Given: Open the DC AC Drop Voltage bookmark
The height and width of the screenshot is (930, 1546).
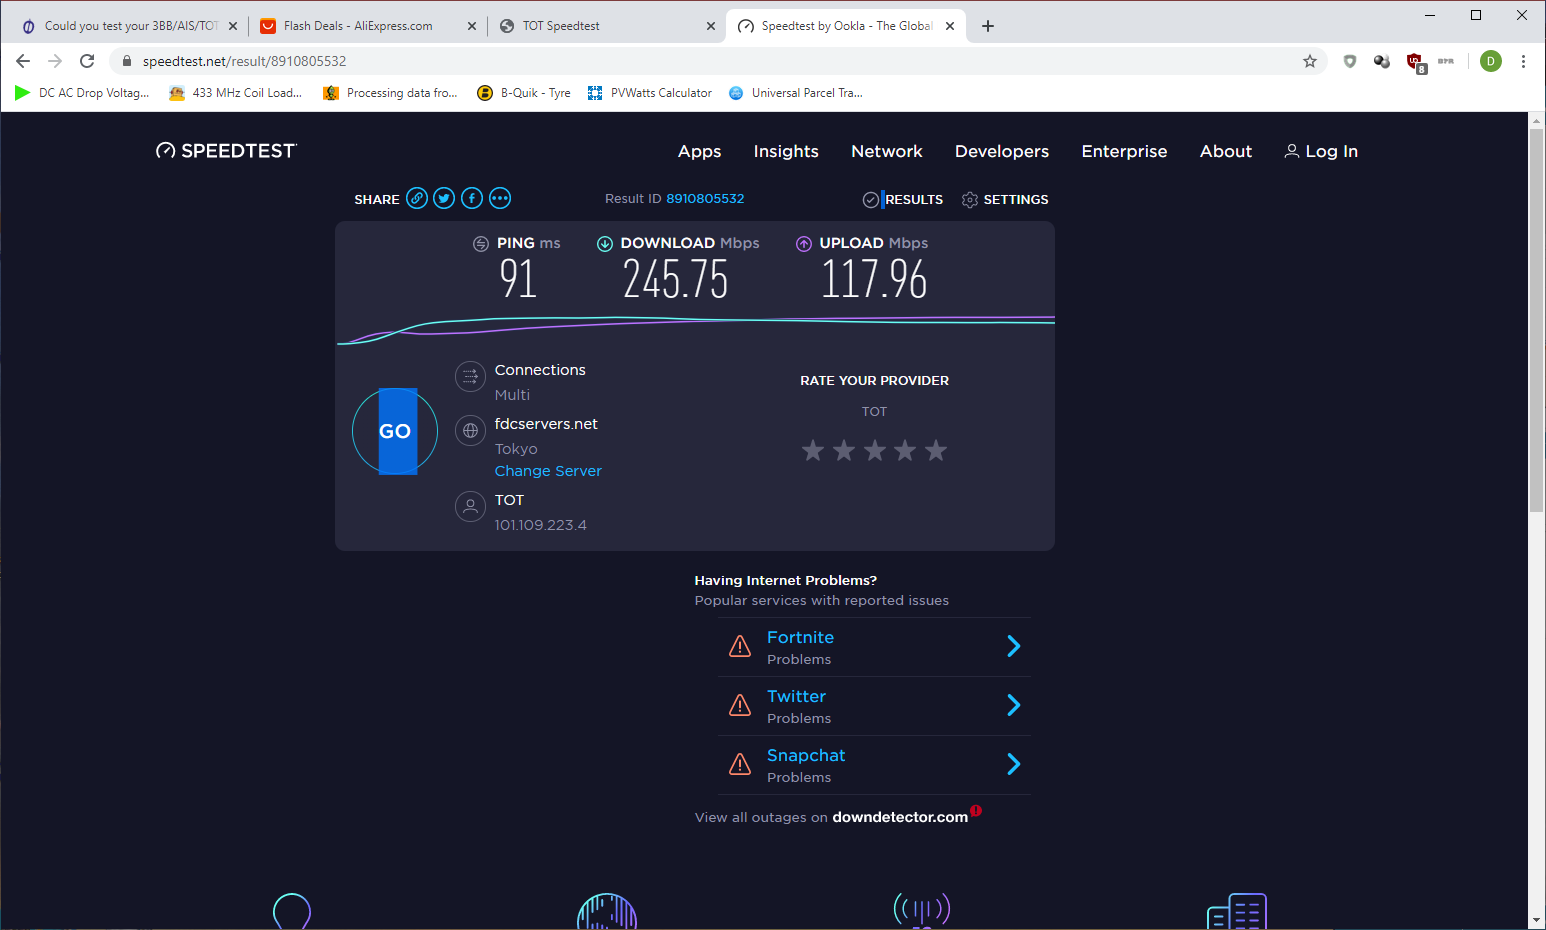Looking at the screenshot, I should pos(82,93).
